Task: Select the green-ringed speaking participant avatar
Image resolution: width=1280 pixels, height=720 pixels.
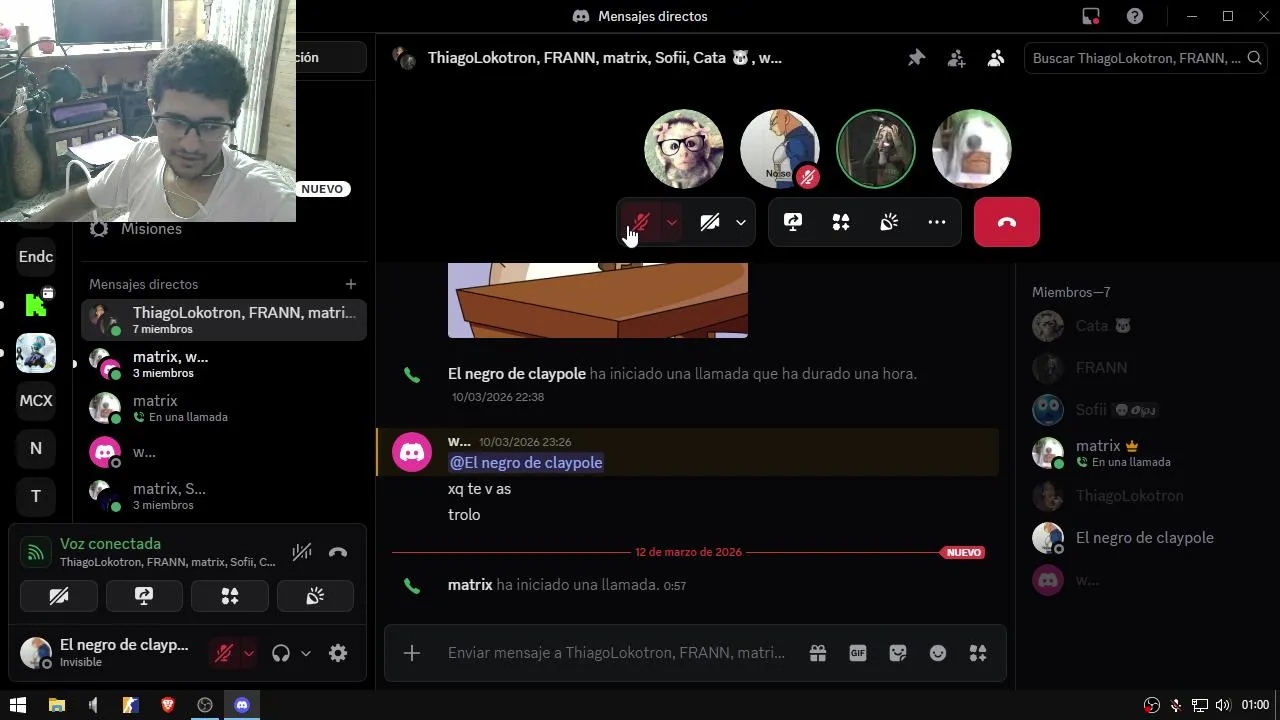Action: click(x=876, y=149)
